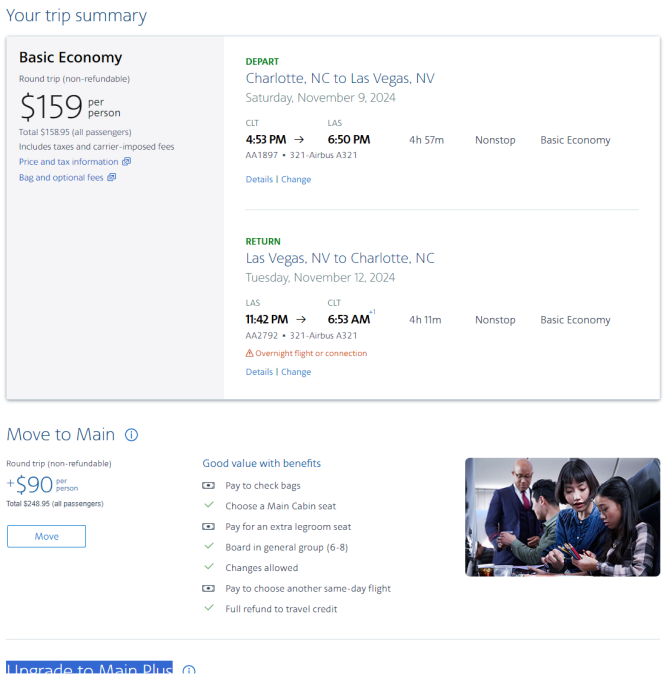The height and width of the screenshot is (674, 670).
Task: Click the info icon beside Move to Main
Action: click(132, 435)
